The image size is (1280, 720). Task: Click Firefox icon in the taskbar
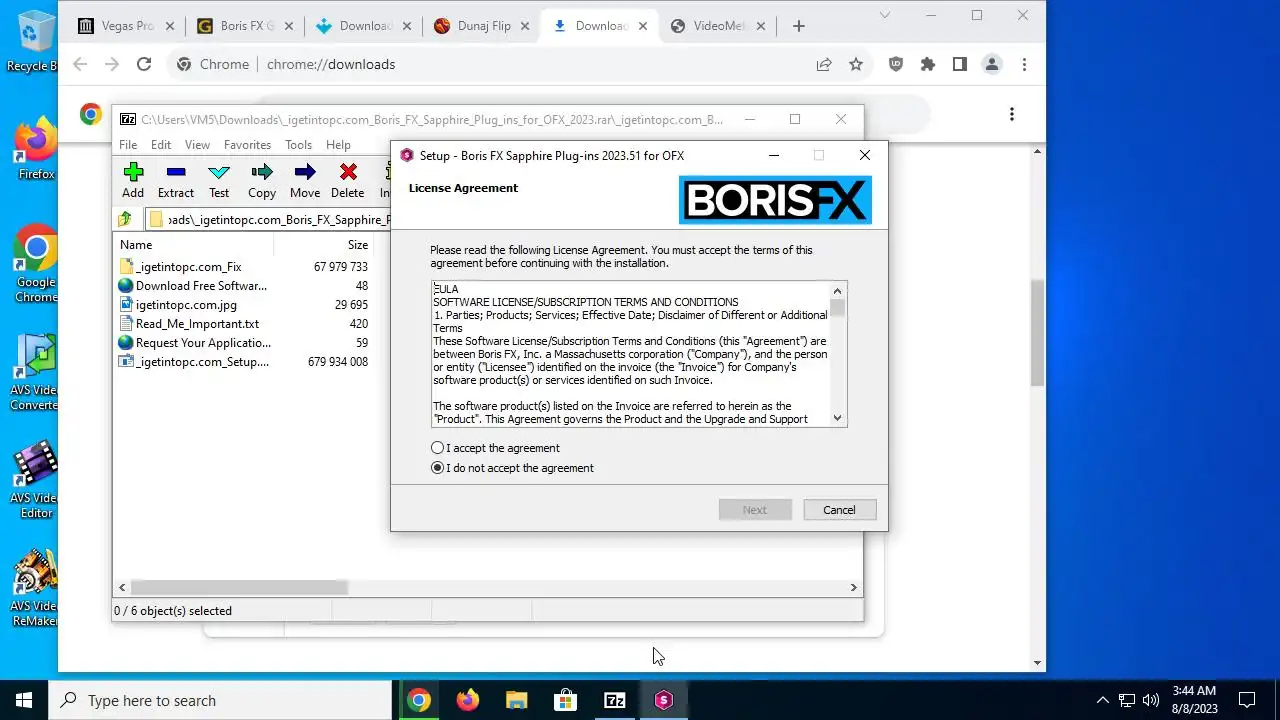pyautogui.click(x=468, y=700)
